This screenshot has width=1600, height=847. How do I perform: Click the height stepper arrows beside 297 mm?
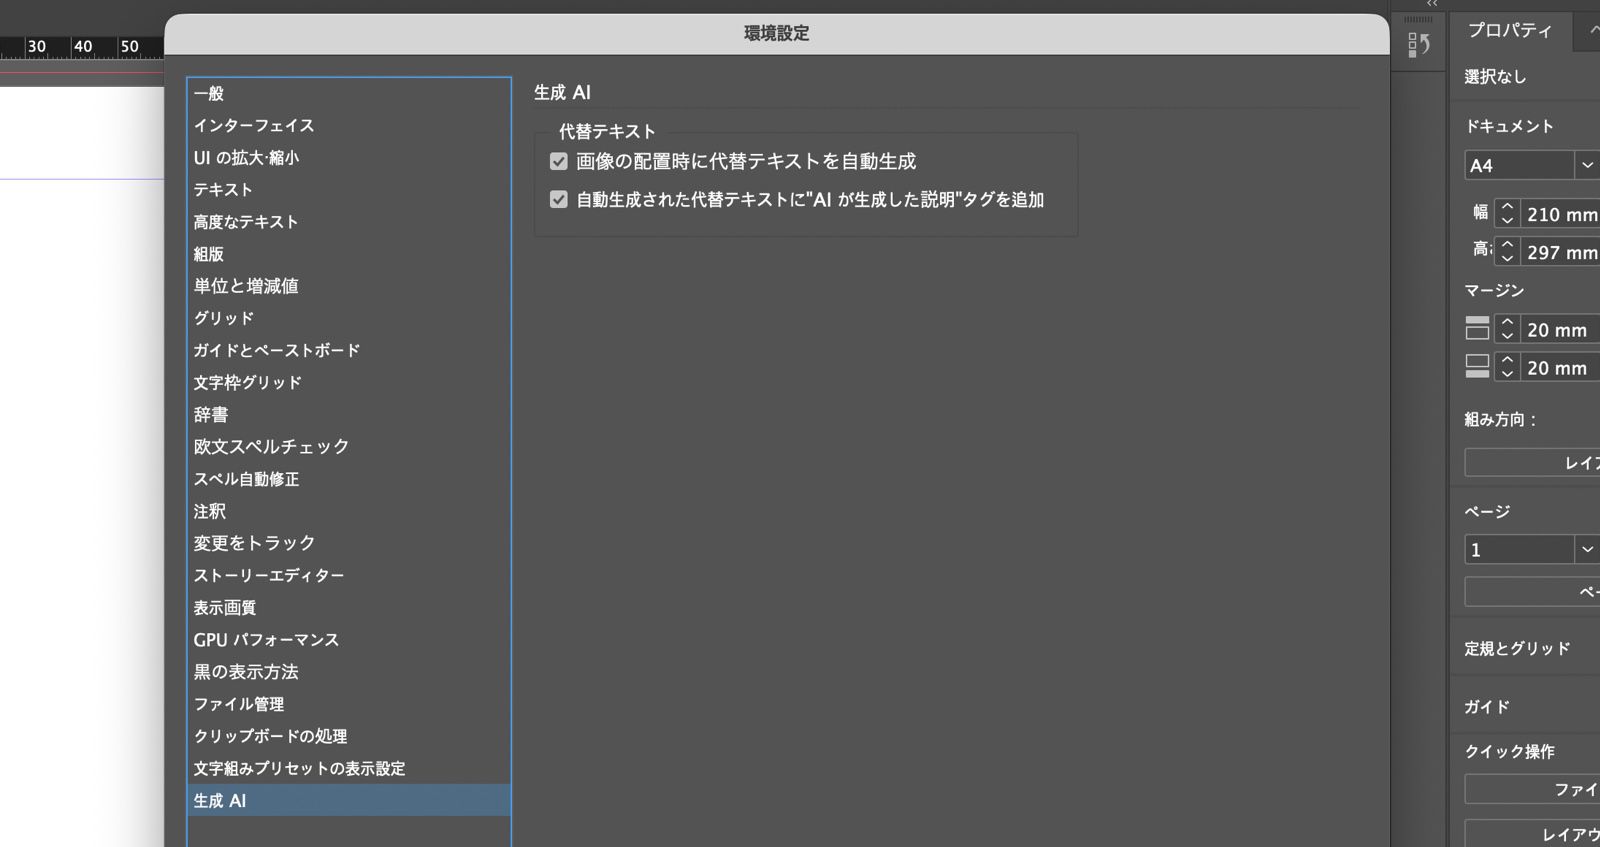1507,251
